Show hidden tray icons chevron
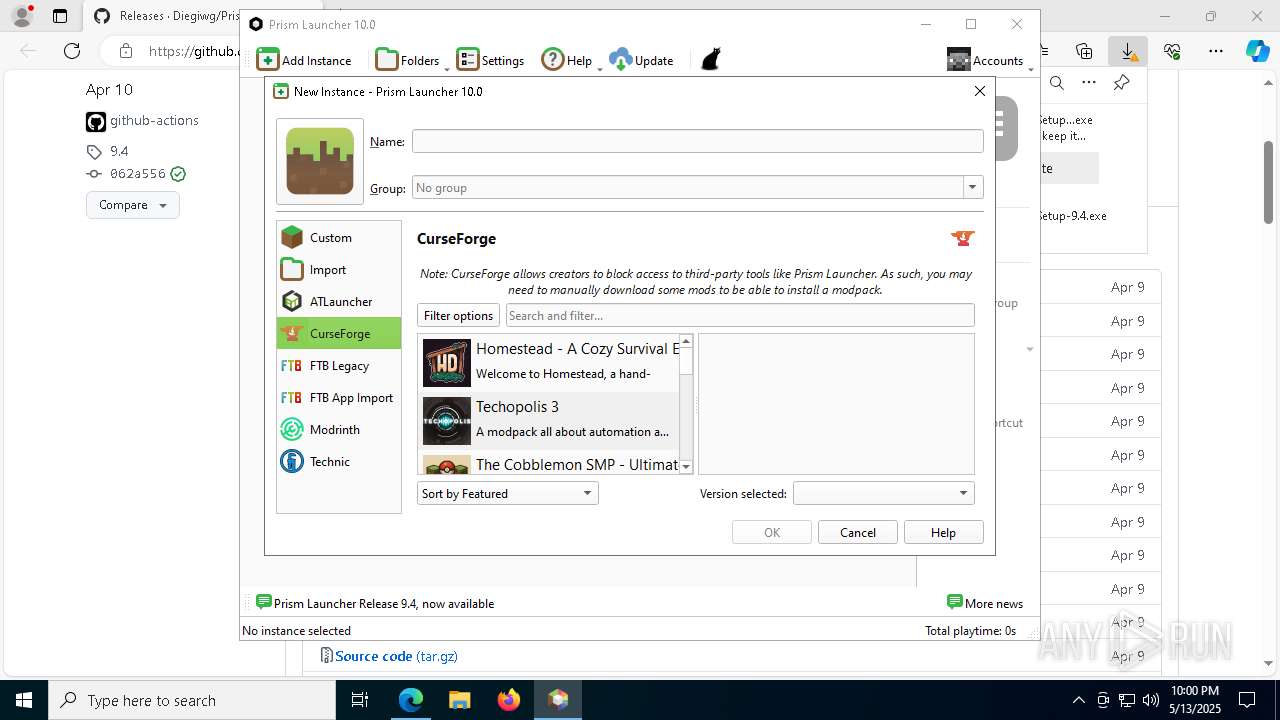Viewport: 1280px width, 720px height. coord(1078,700)
